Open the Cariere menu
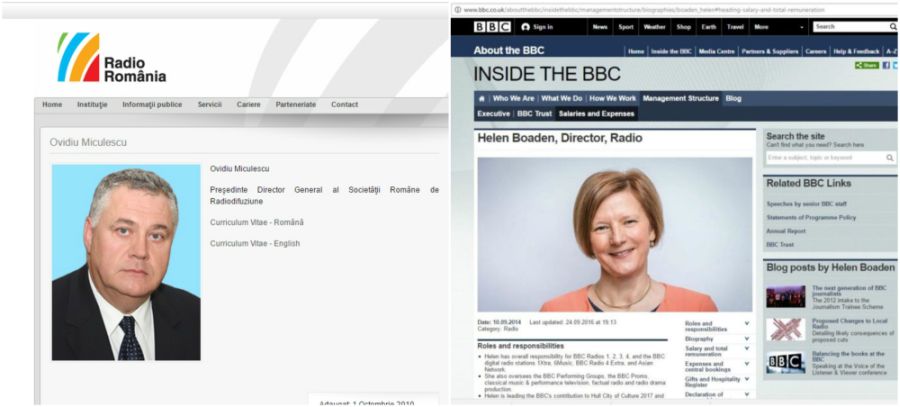Screen dimensions: 900x407 249,104
